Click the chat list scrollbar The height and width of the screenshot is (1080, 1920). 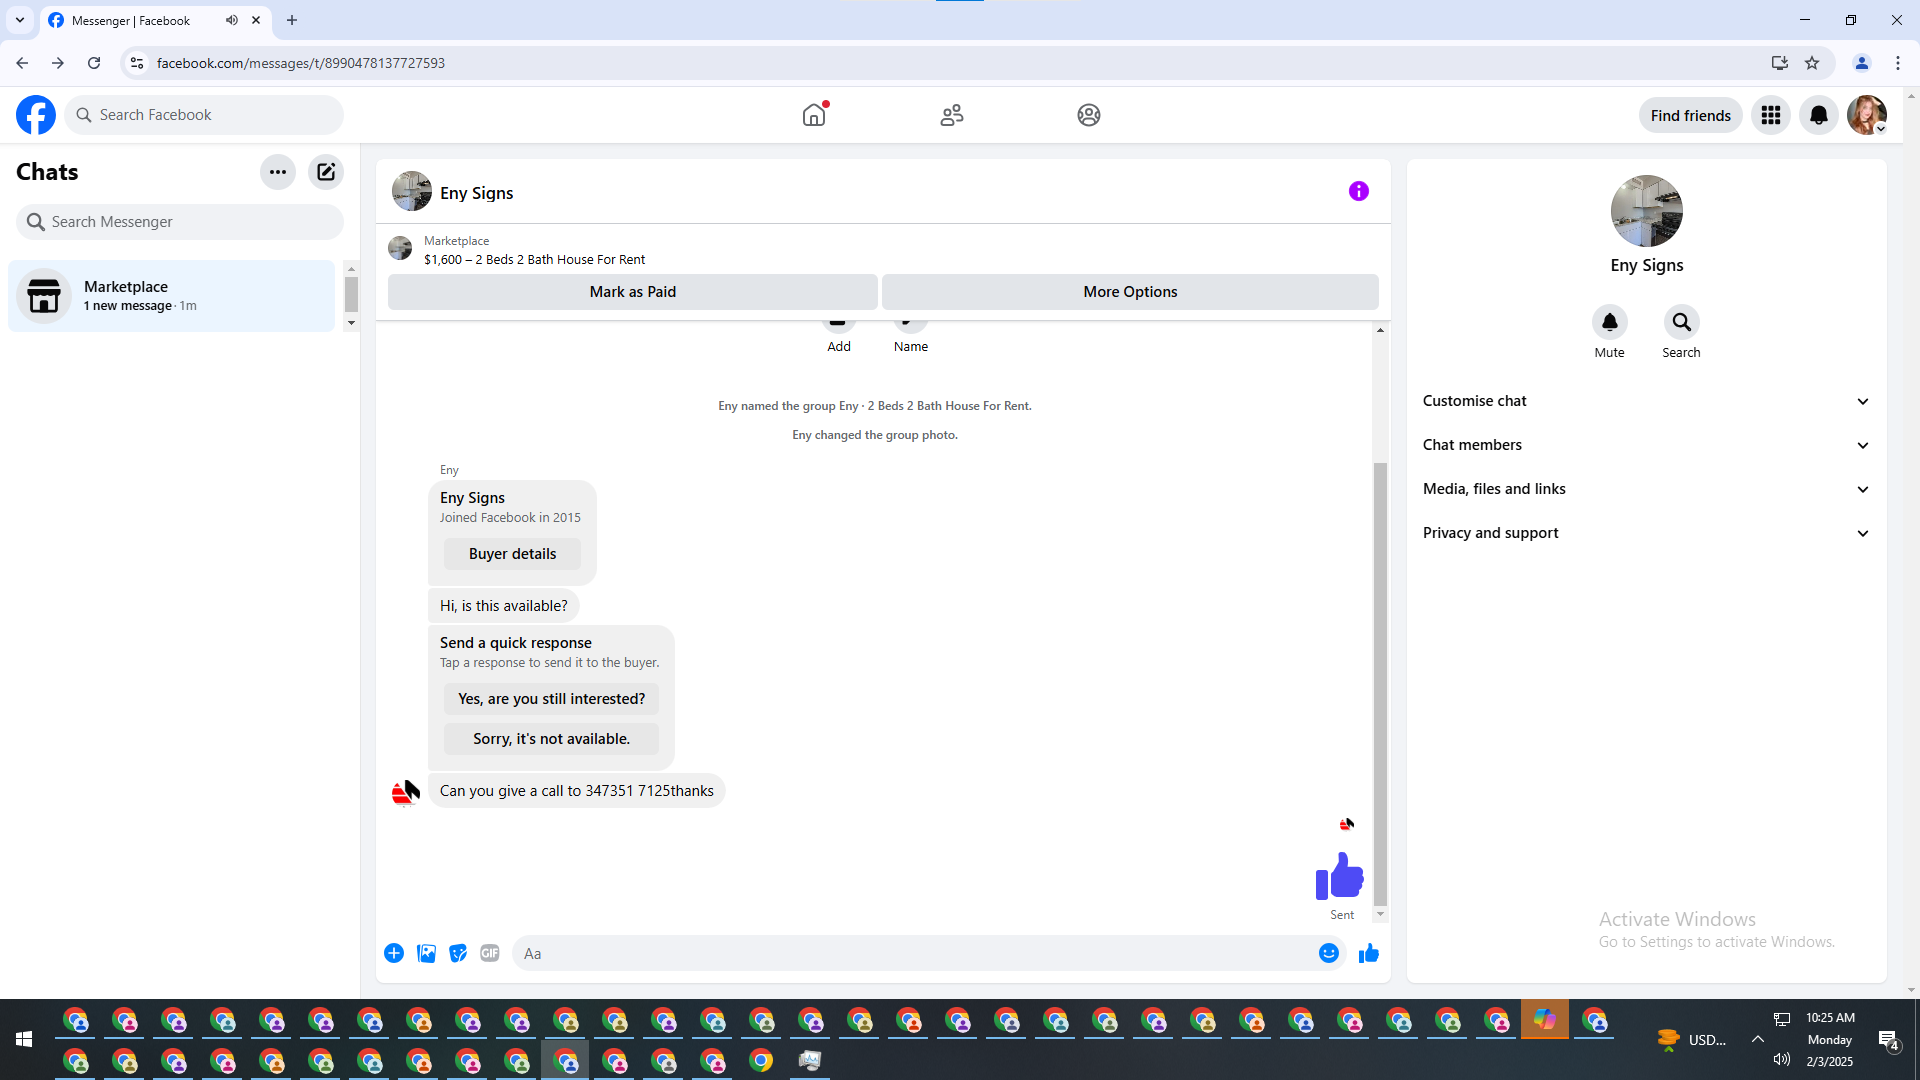pyautogui.click(x=351, y=294)
